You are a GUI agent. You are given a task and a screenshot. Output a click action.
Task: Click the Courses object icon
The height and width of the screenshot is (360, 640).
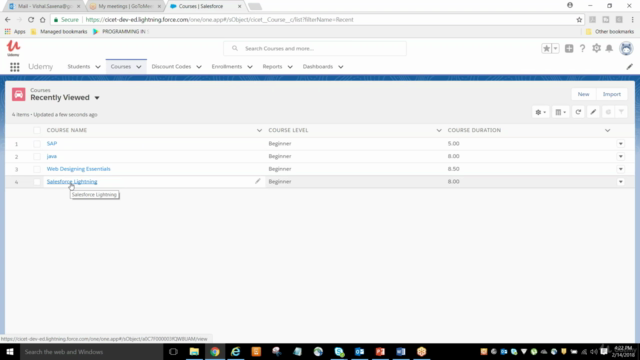[x=18, y=94]
